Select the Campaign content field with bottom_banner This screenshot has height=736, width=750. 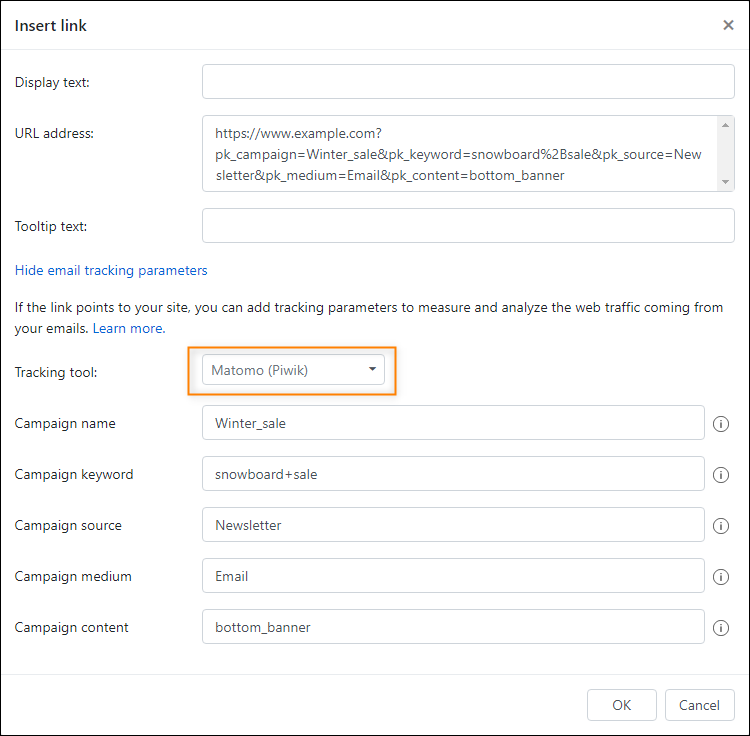point(453,626)
